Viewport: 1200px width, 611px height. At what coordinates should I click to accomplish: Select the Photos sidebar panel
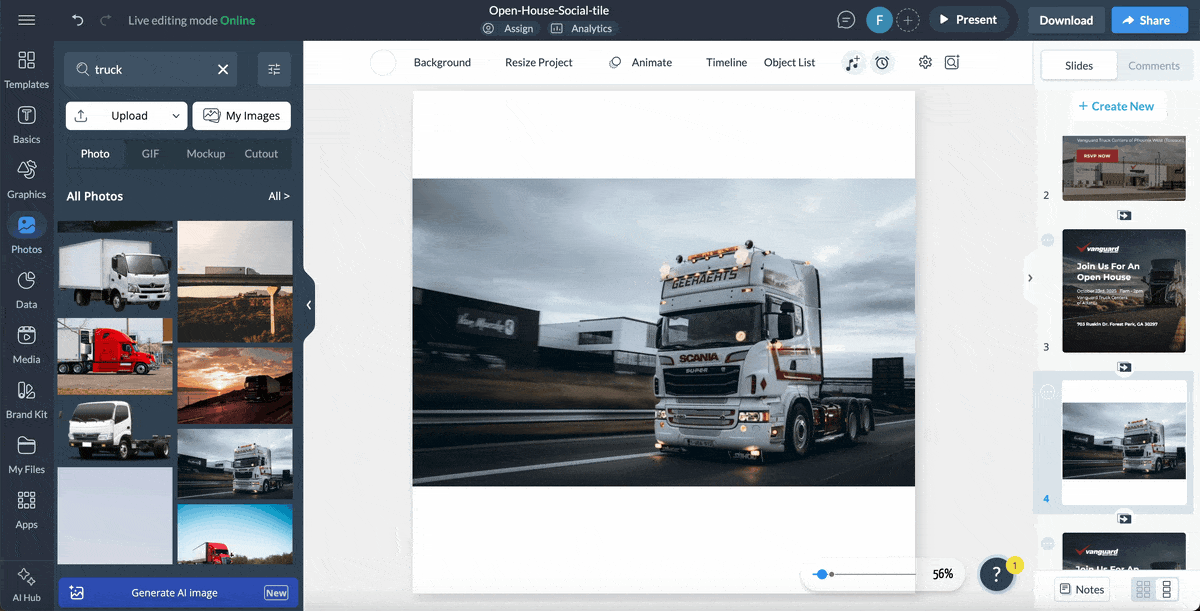27,235
